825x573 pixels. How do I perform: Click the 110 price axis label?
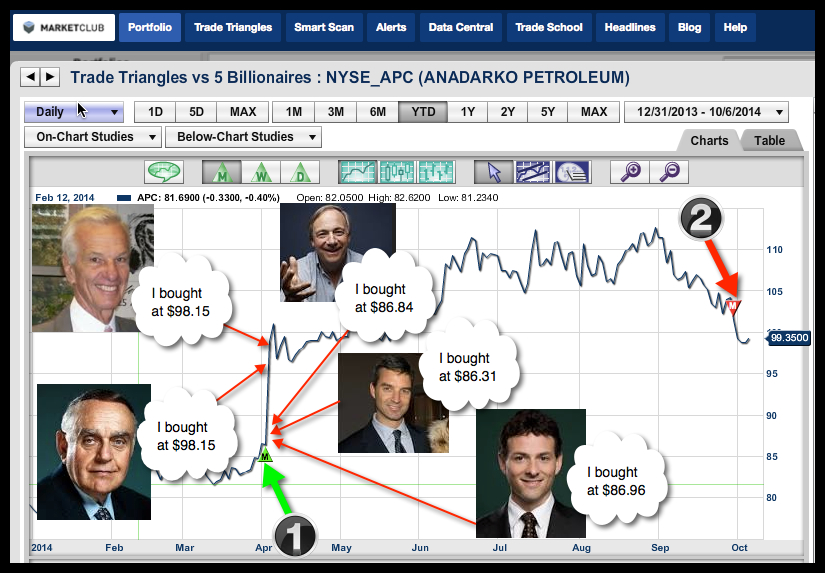pos(774,250)
